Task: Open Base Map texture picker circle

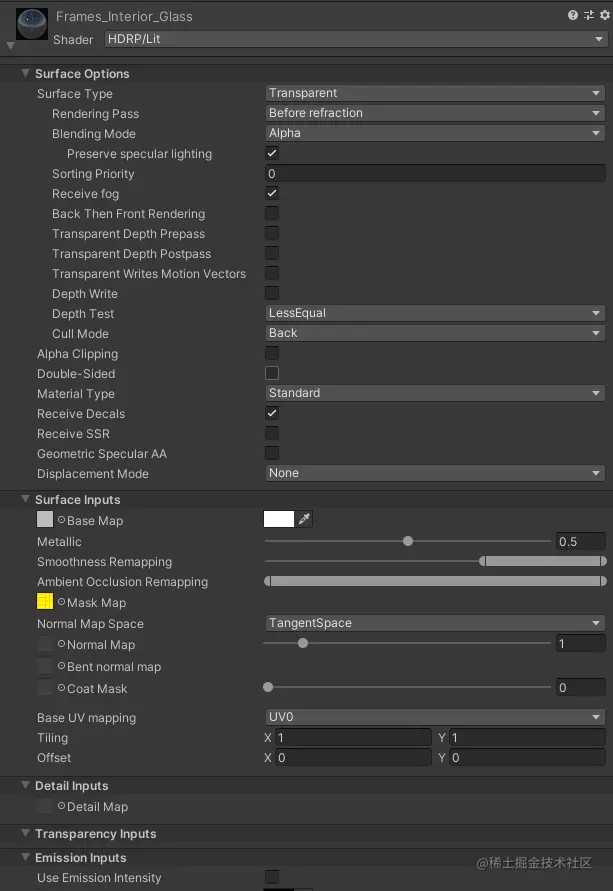Action: (61, 519)
